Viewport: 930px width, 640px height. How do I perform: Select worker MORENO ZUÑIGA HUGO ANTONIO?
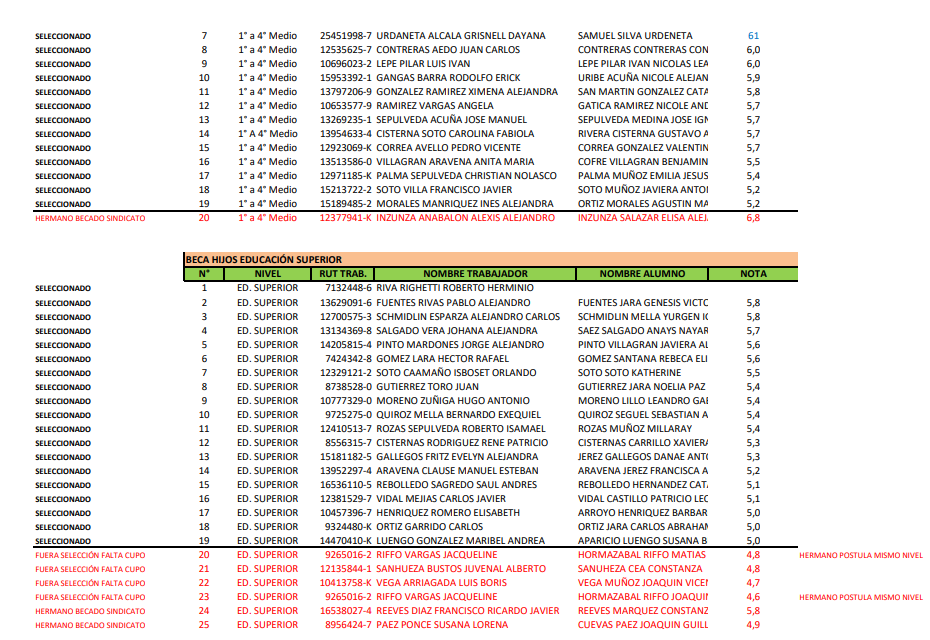click(x=453, y=401)
